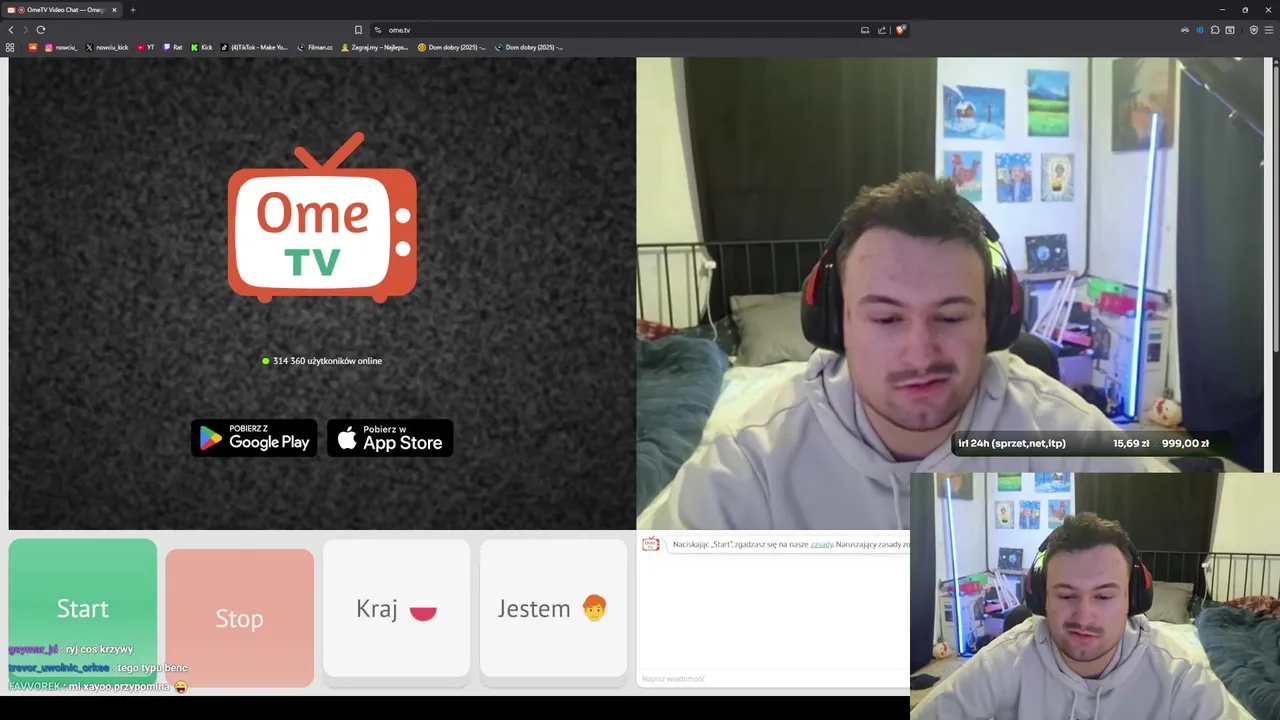
Task: Click the small OmeTV icon in the chat notice
Action: [651, 544]
